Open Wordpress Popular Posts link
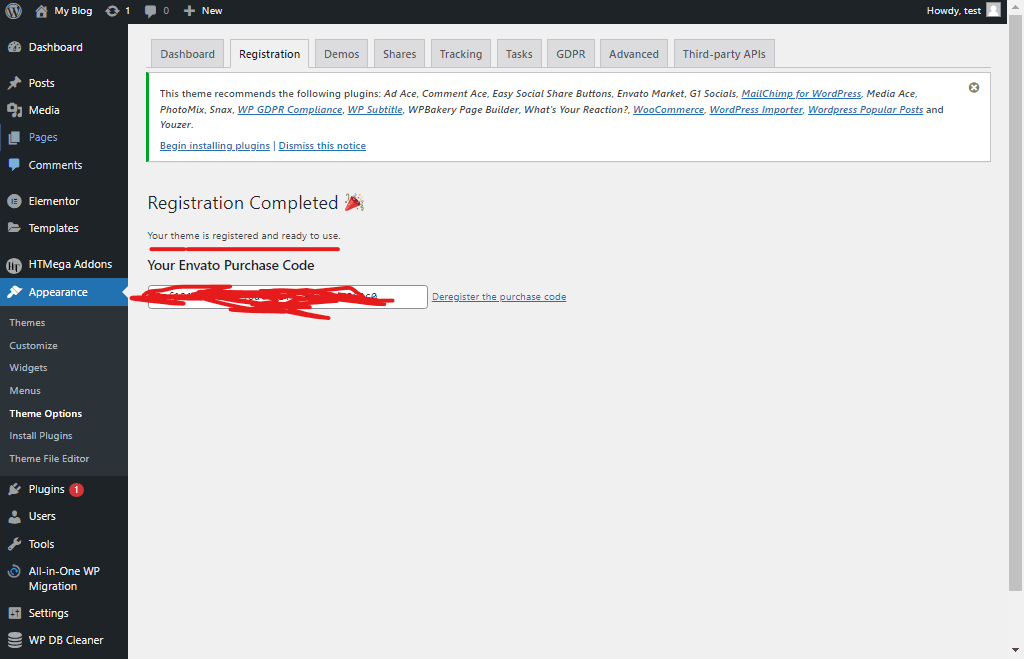The image size is (1024, 659). [865, 110]
